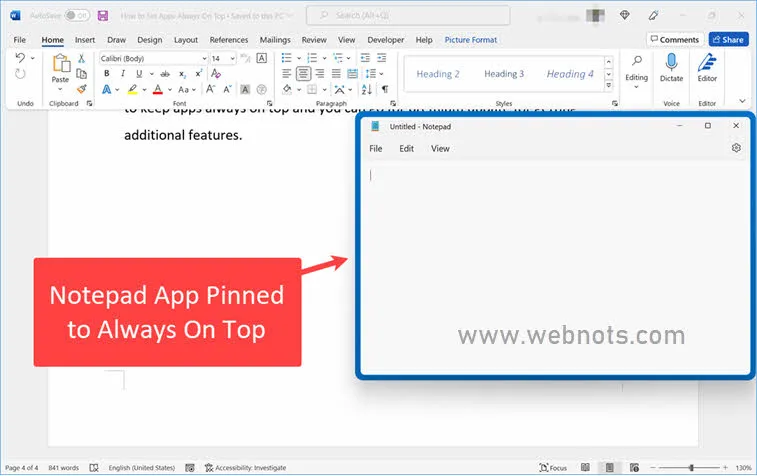The height and width of the screenshot is (476, 757).
Task: Click the Cut scissors icon
Action: [x=82, y=58]
